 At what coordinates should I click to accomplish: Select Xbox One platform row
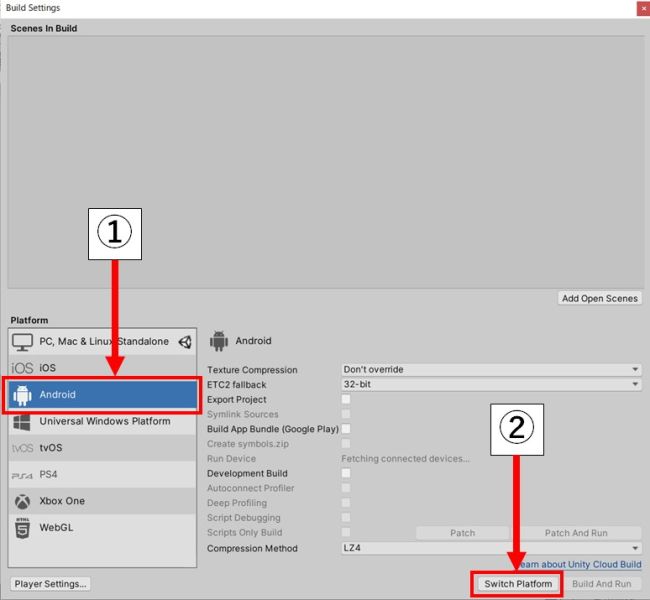[102, 501]
